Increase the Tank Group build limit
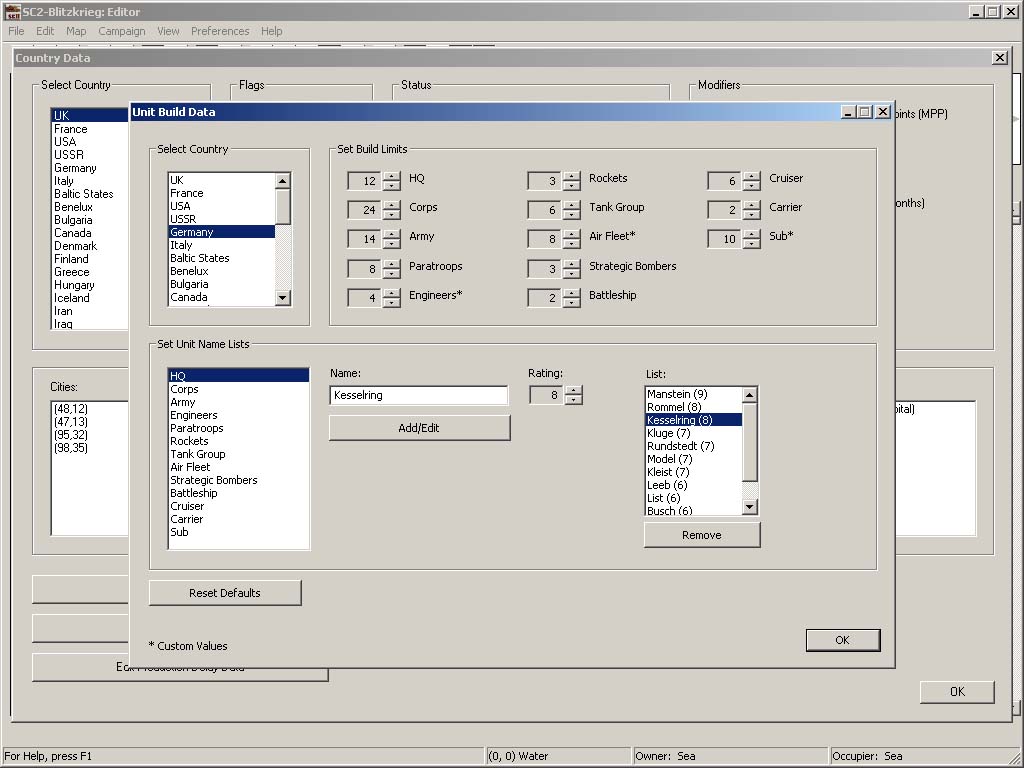 point(571,205)
